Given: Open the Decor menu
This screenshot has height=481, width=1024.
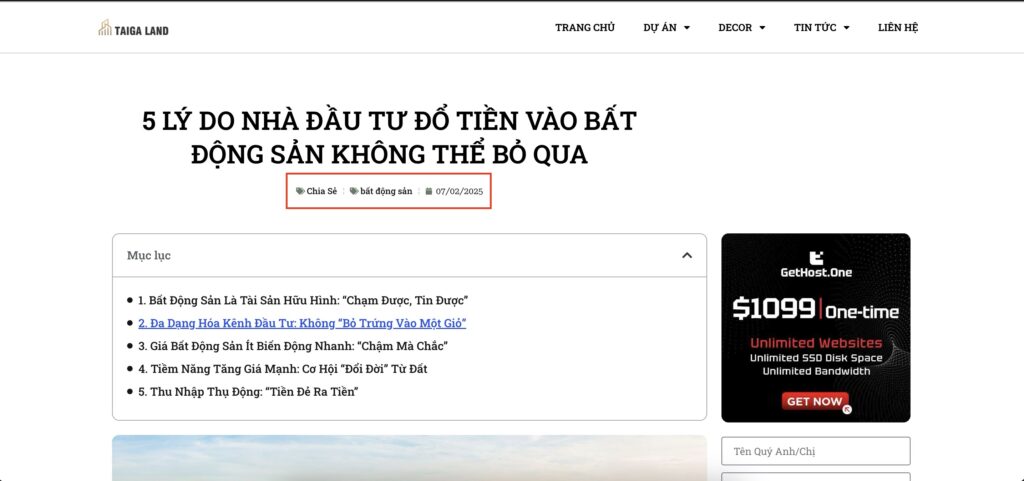Looking at the screenshot, I should pyautogui.click(x=735, y=27).
